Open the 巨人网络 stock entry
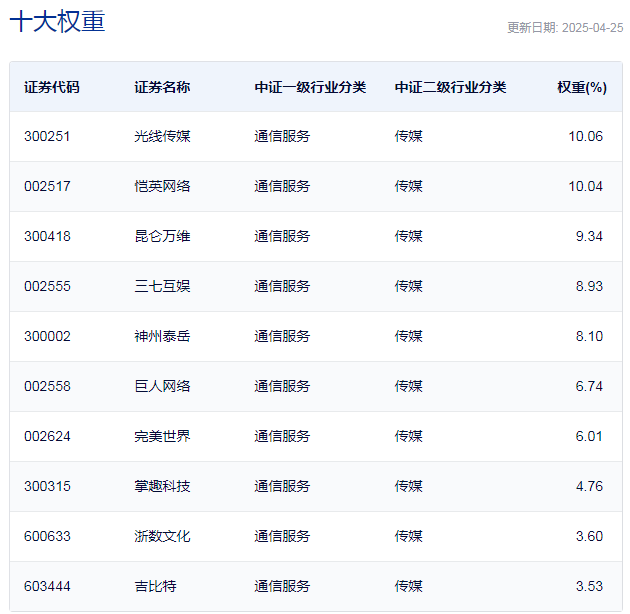630x614 pixels. point(162,386)
